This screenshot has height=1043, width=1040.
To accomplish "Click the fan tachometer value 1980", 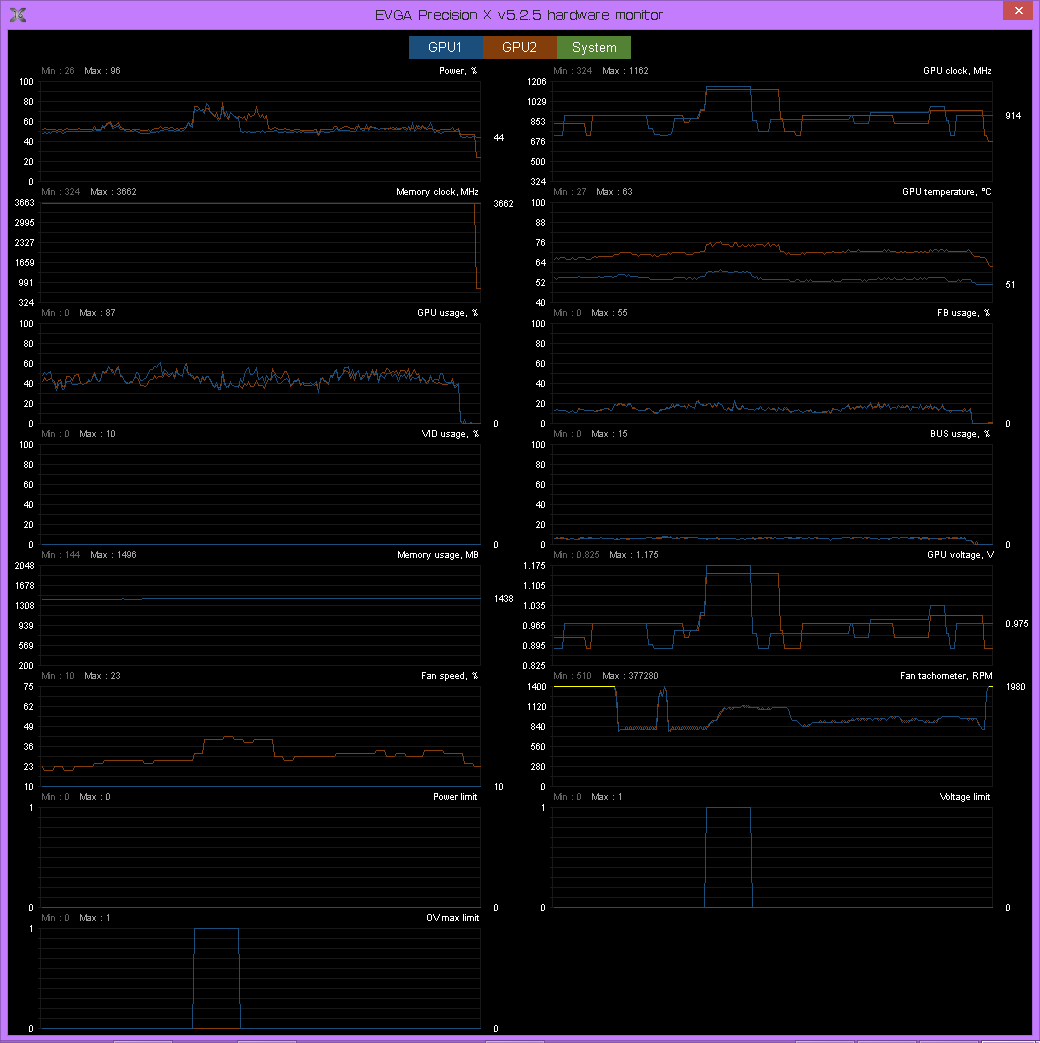I will point(1015,686).
